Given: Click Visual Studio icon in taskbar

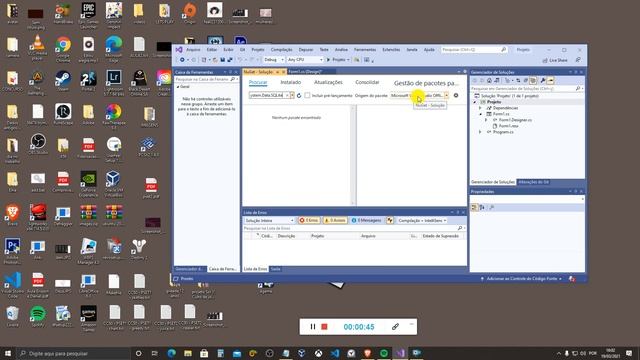Looking at the screenshot, I should pos(400,353).
